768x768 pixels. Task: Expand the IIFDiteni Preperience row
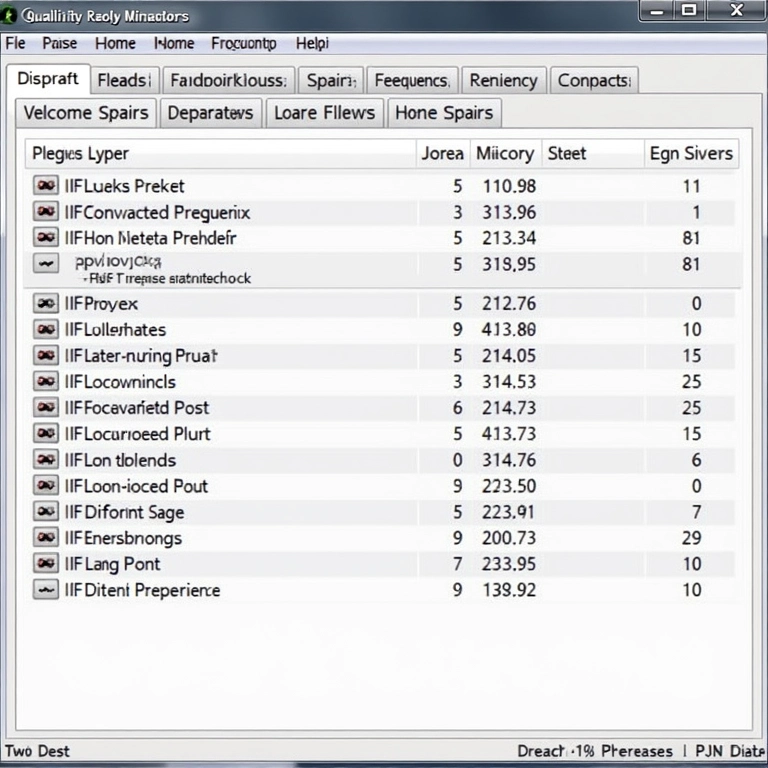(x=45, y=590)
